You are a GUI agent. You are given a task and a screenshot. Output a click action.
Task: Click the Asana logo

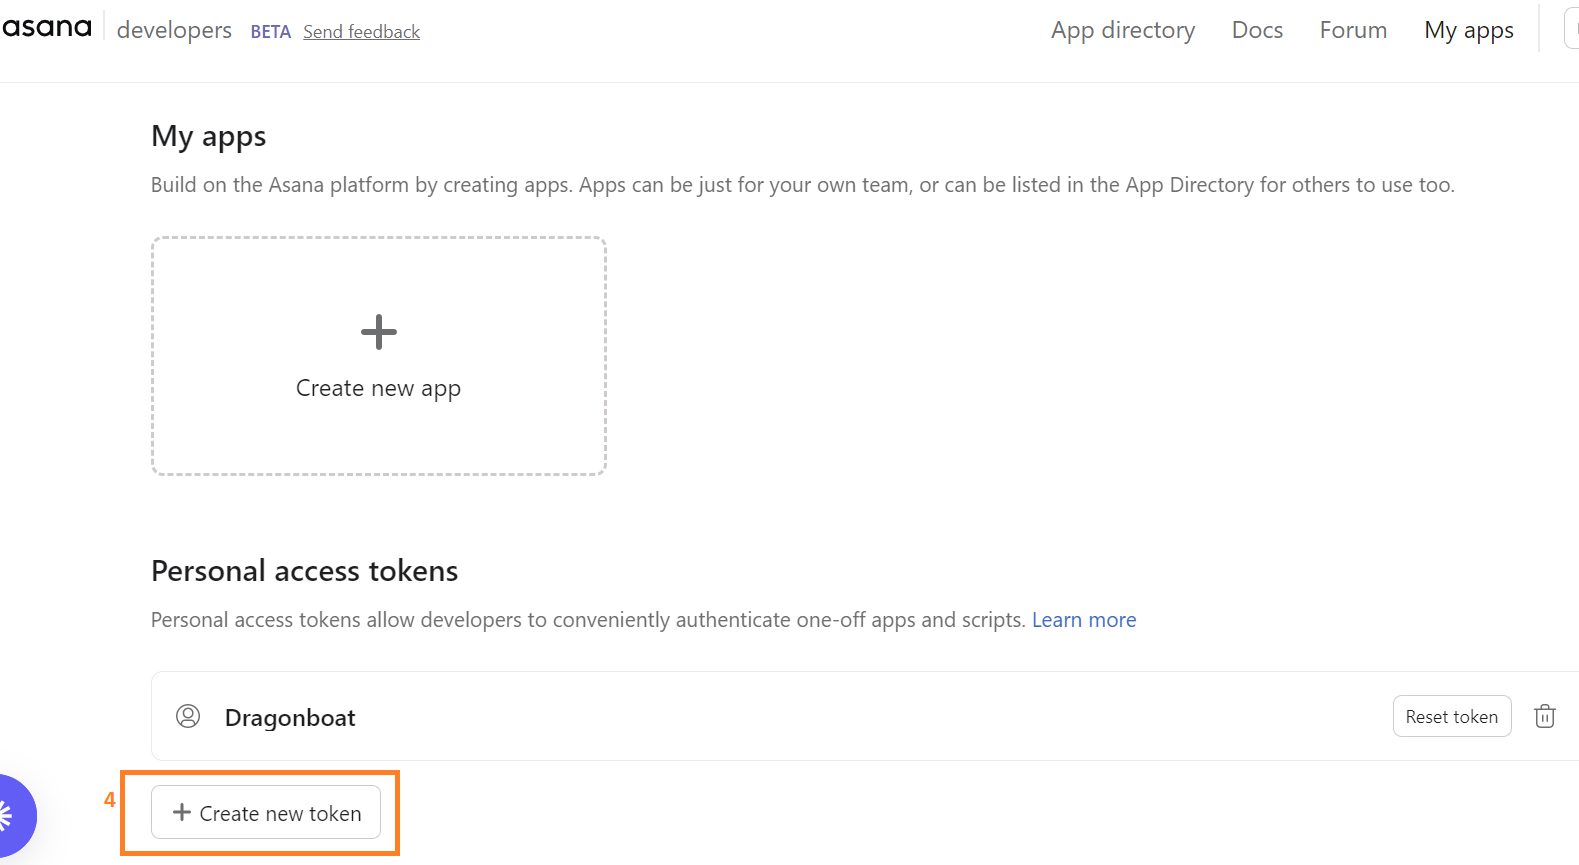click(x=46, y=28)
